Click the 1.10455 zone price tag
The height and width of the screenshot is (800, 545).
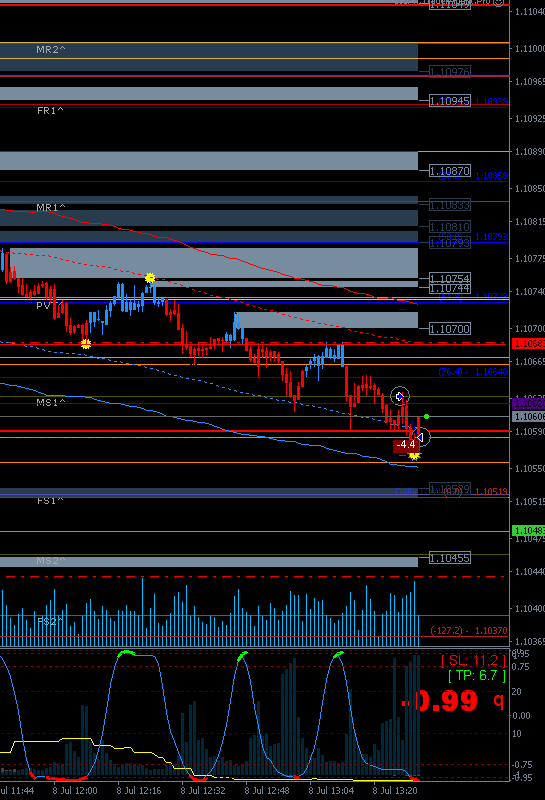450,558
